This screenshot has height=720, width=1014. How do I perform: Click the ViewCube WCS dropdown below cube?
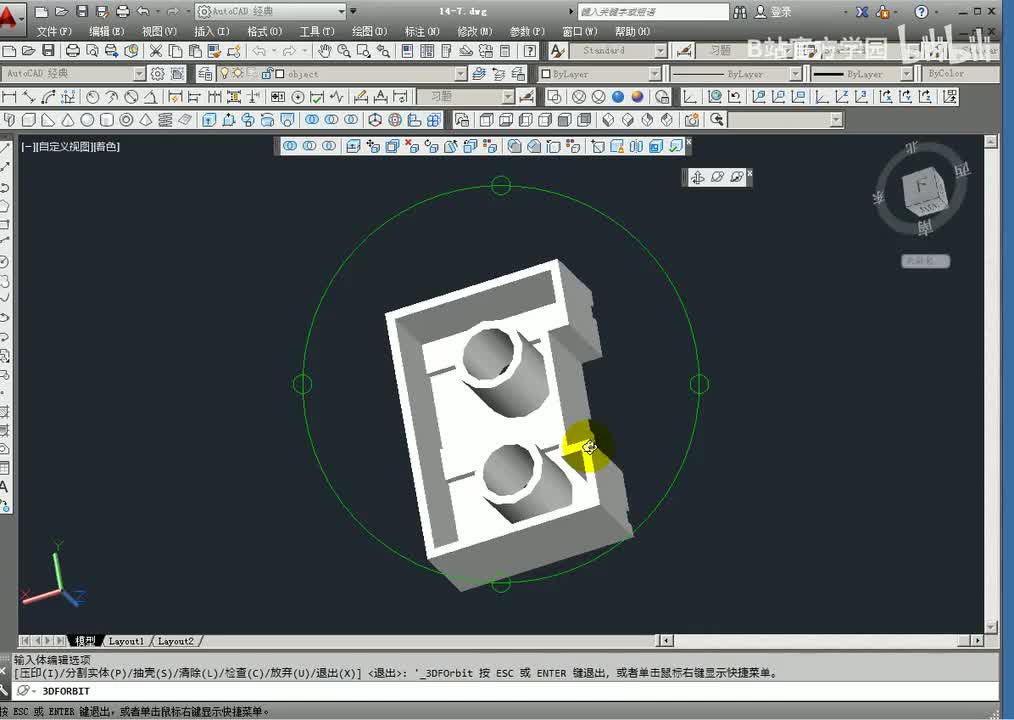tap(925, 261)
